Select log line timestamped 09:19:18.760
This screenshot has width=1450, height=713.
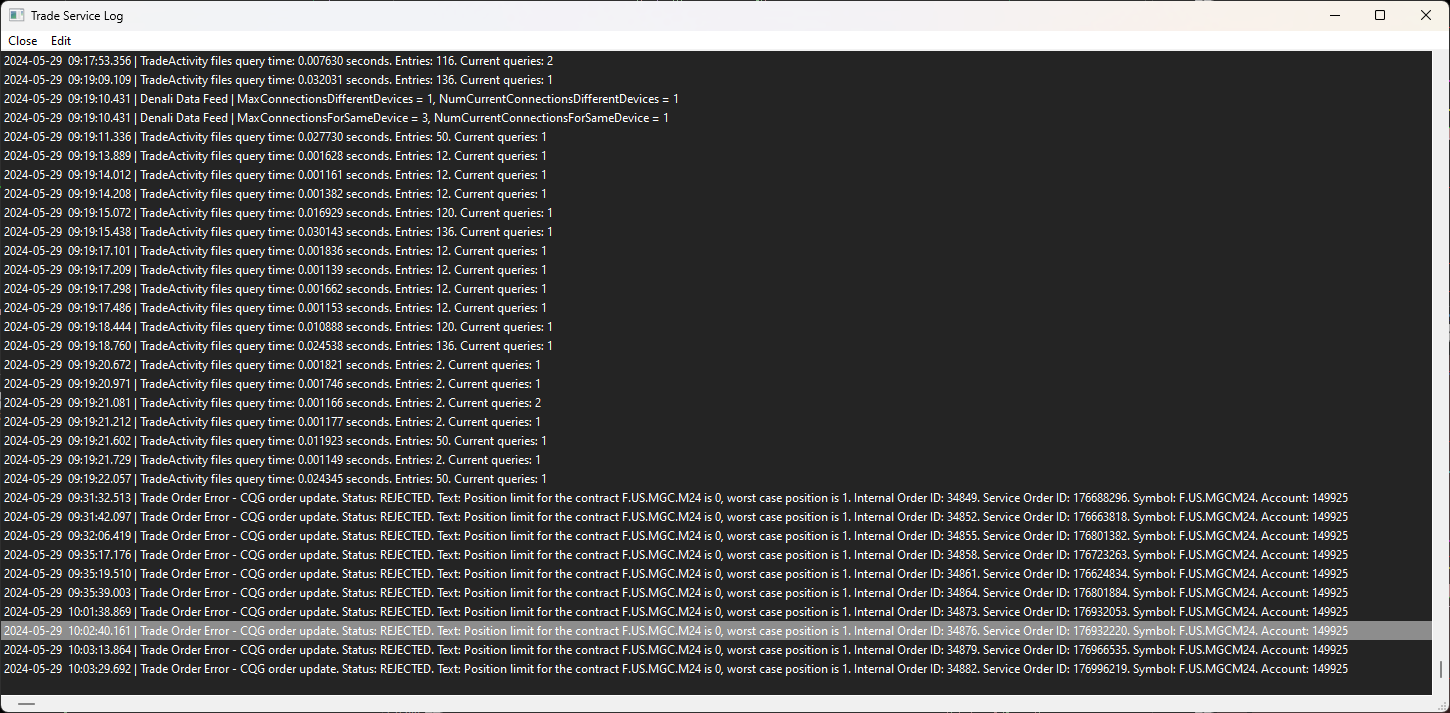pyautogui.click(x=716, y=346)
